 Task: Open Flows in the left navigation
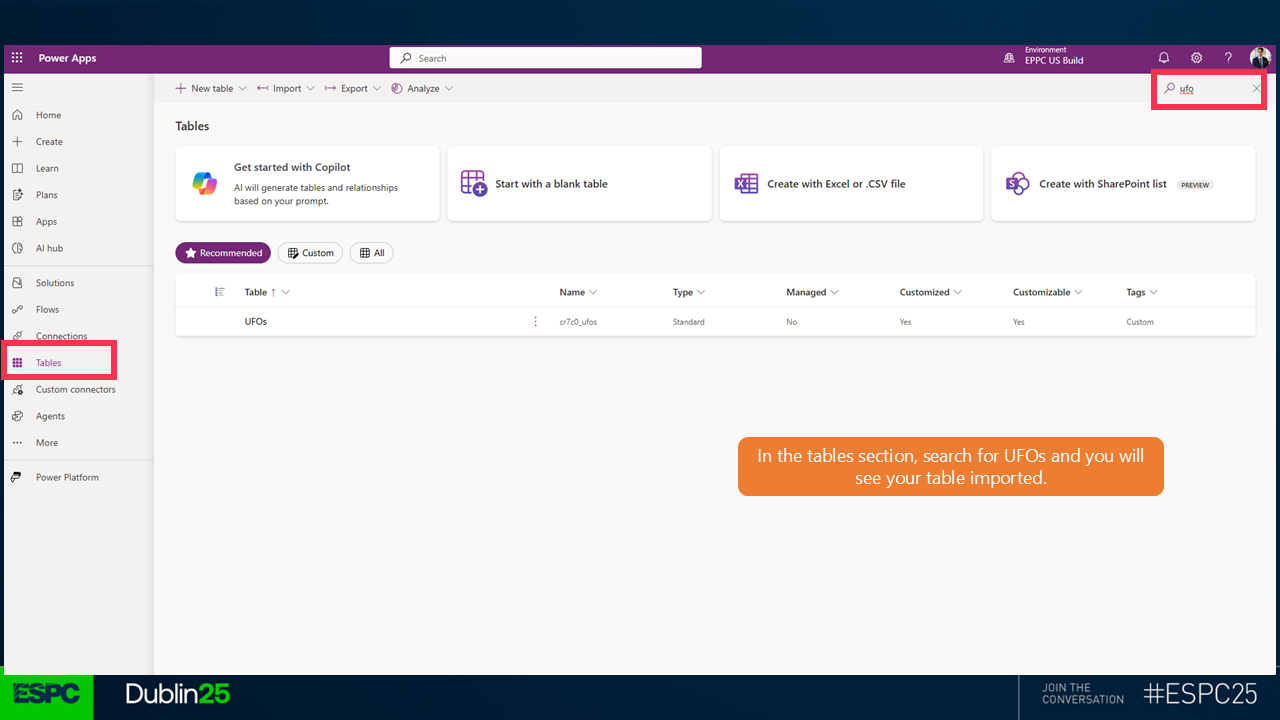pos(47,310)
